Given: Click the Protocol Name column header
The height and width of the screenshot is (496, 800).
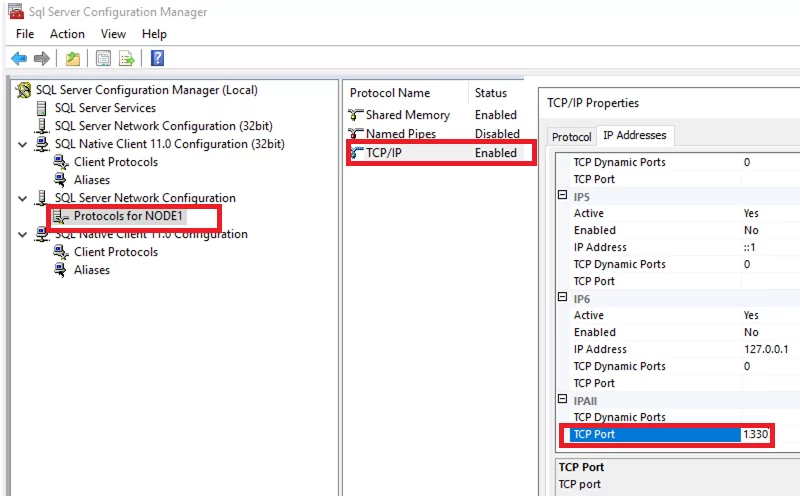Looking at the screenshot, I should point(390,93).
